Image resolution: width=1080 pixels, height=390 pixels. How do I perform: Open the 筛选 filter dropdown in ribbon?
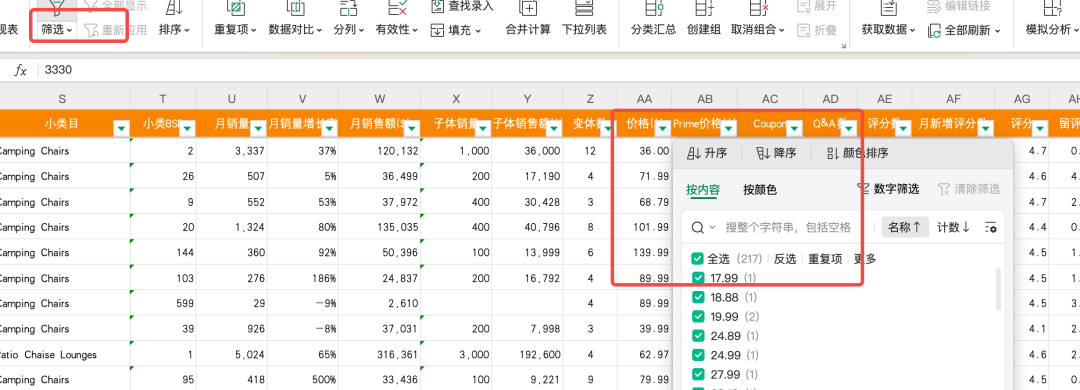click(57, 30)
